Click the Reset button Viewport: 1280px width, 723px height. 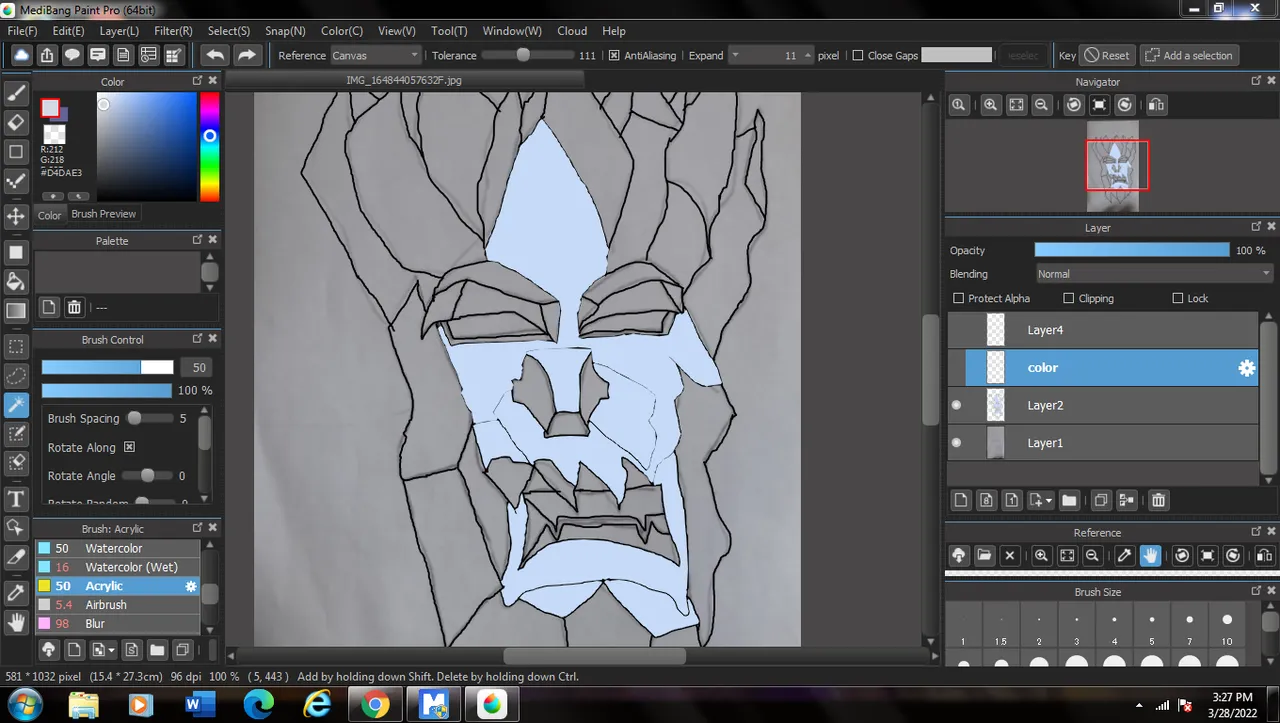[1108, 56]
